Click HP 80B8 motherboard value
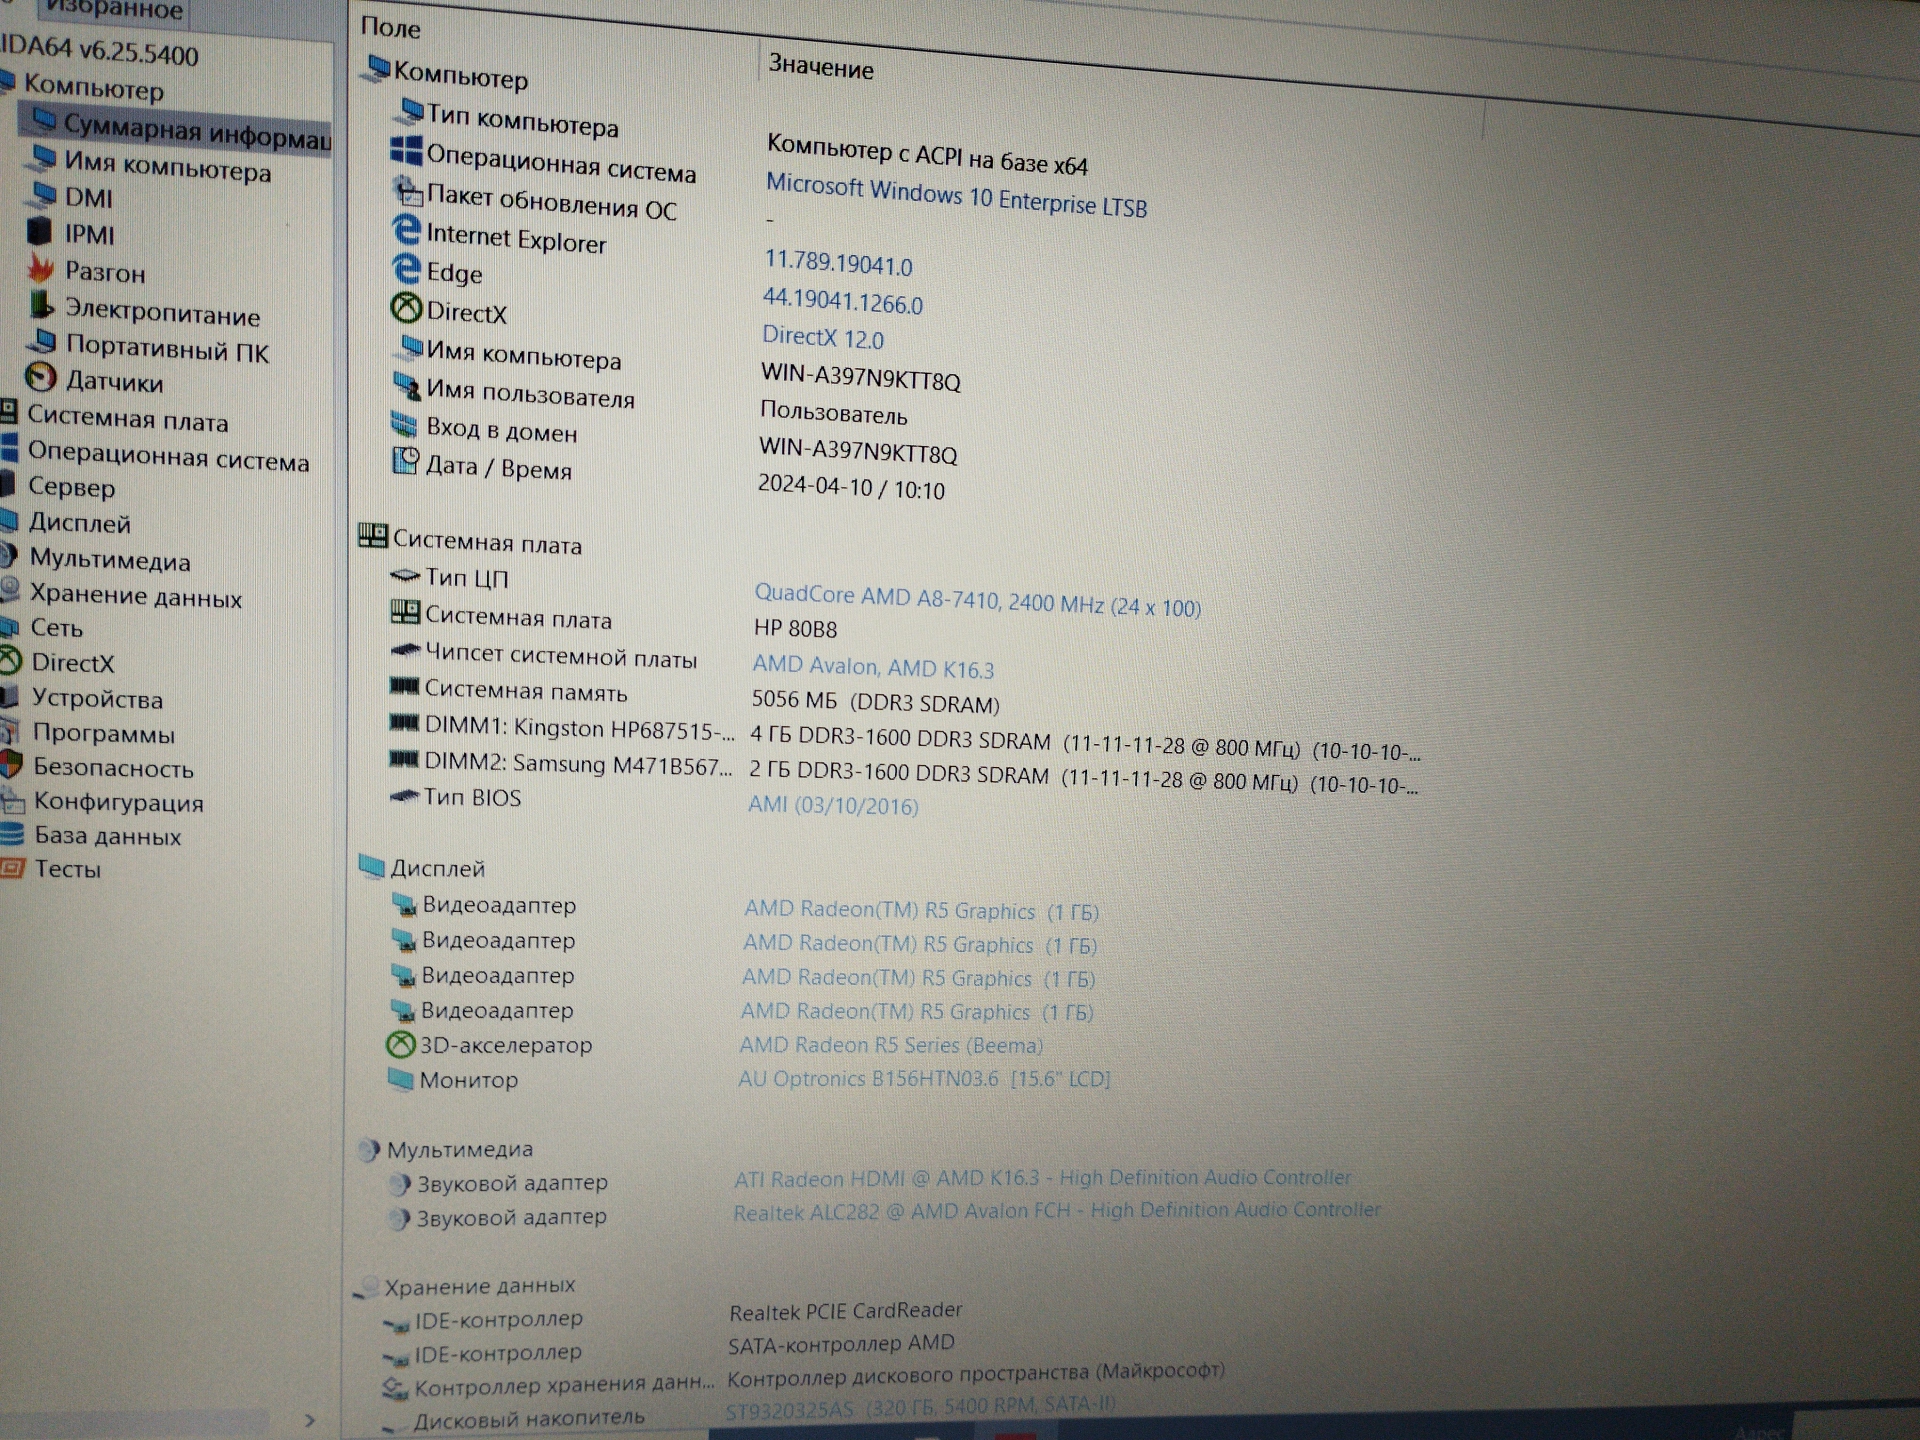This screenshot has height=1440, width=1920. tap(795, 628)
